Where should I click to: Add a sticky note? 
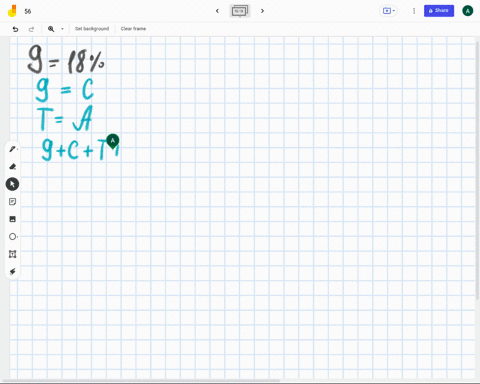pos(12,202)
